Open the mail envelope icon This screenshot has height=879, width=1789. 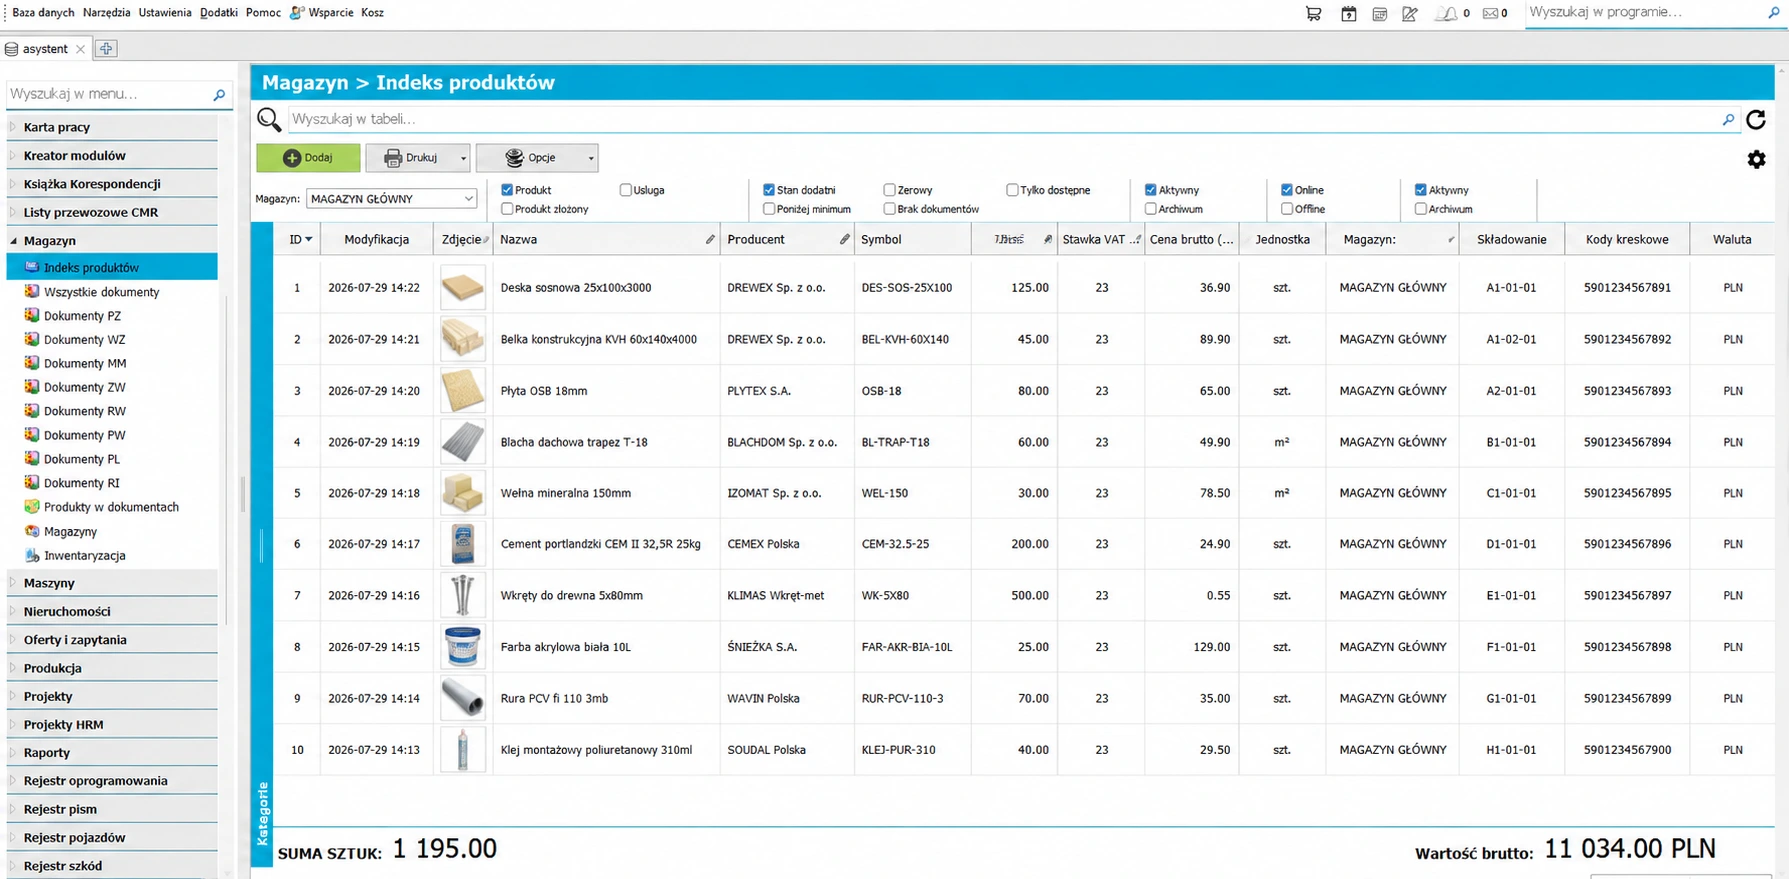[x=1490, y=13]
